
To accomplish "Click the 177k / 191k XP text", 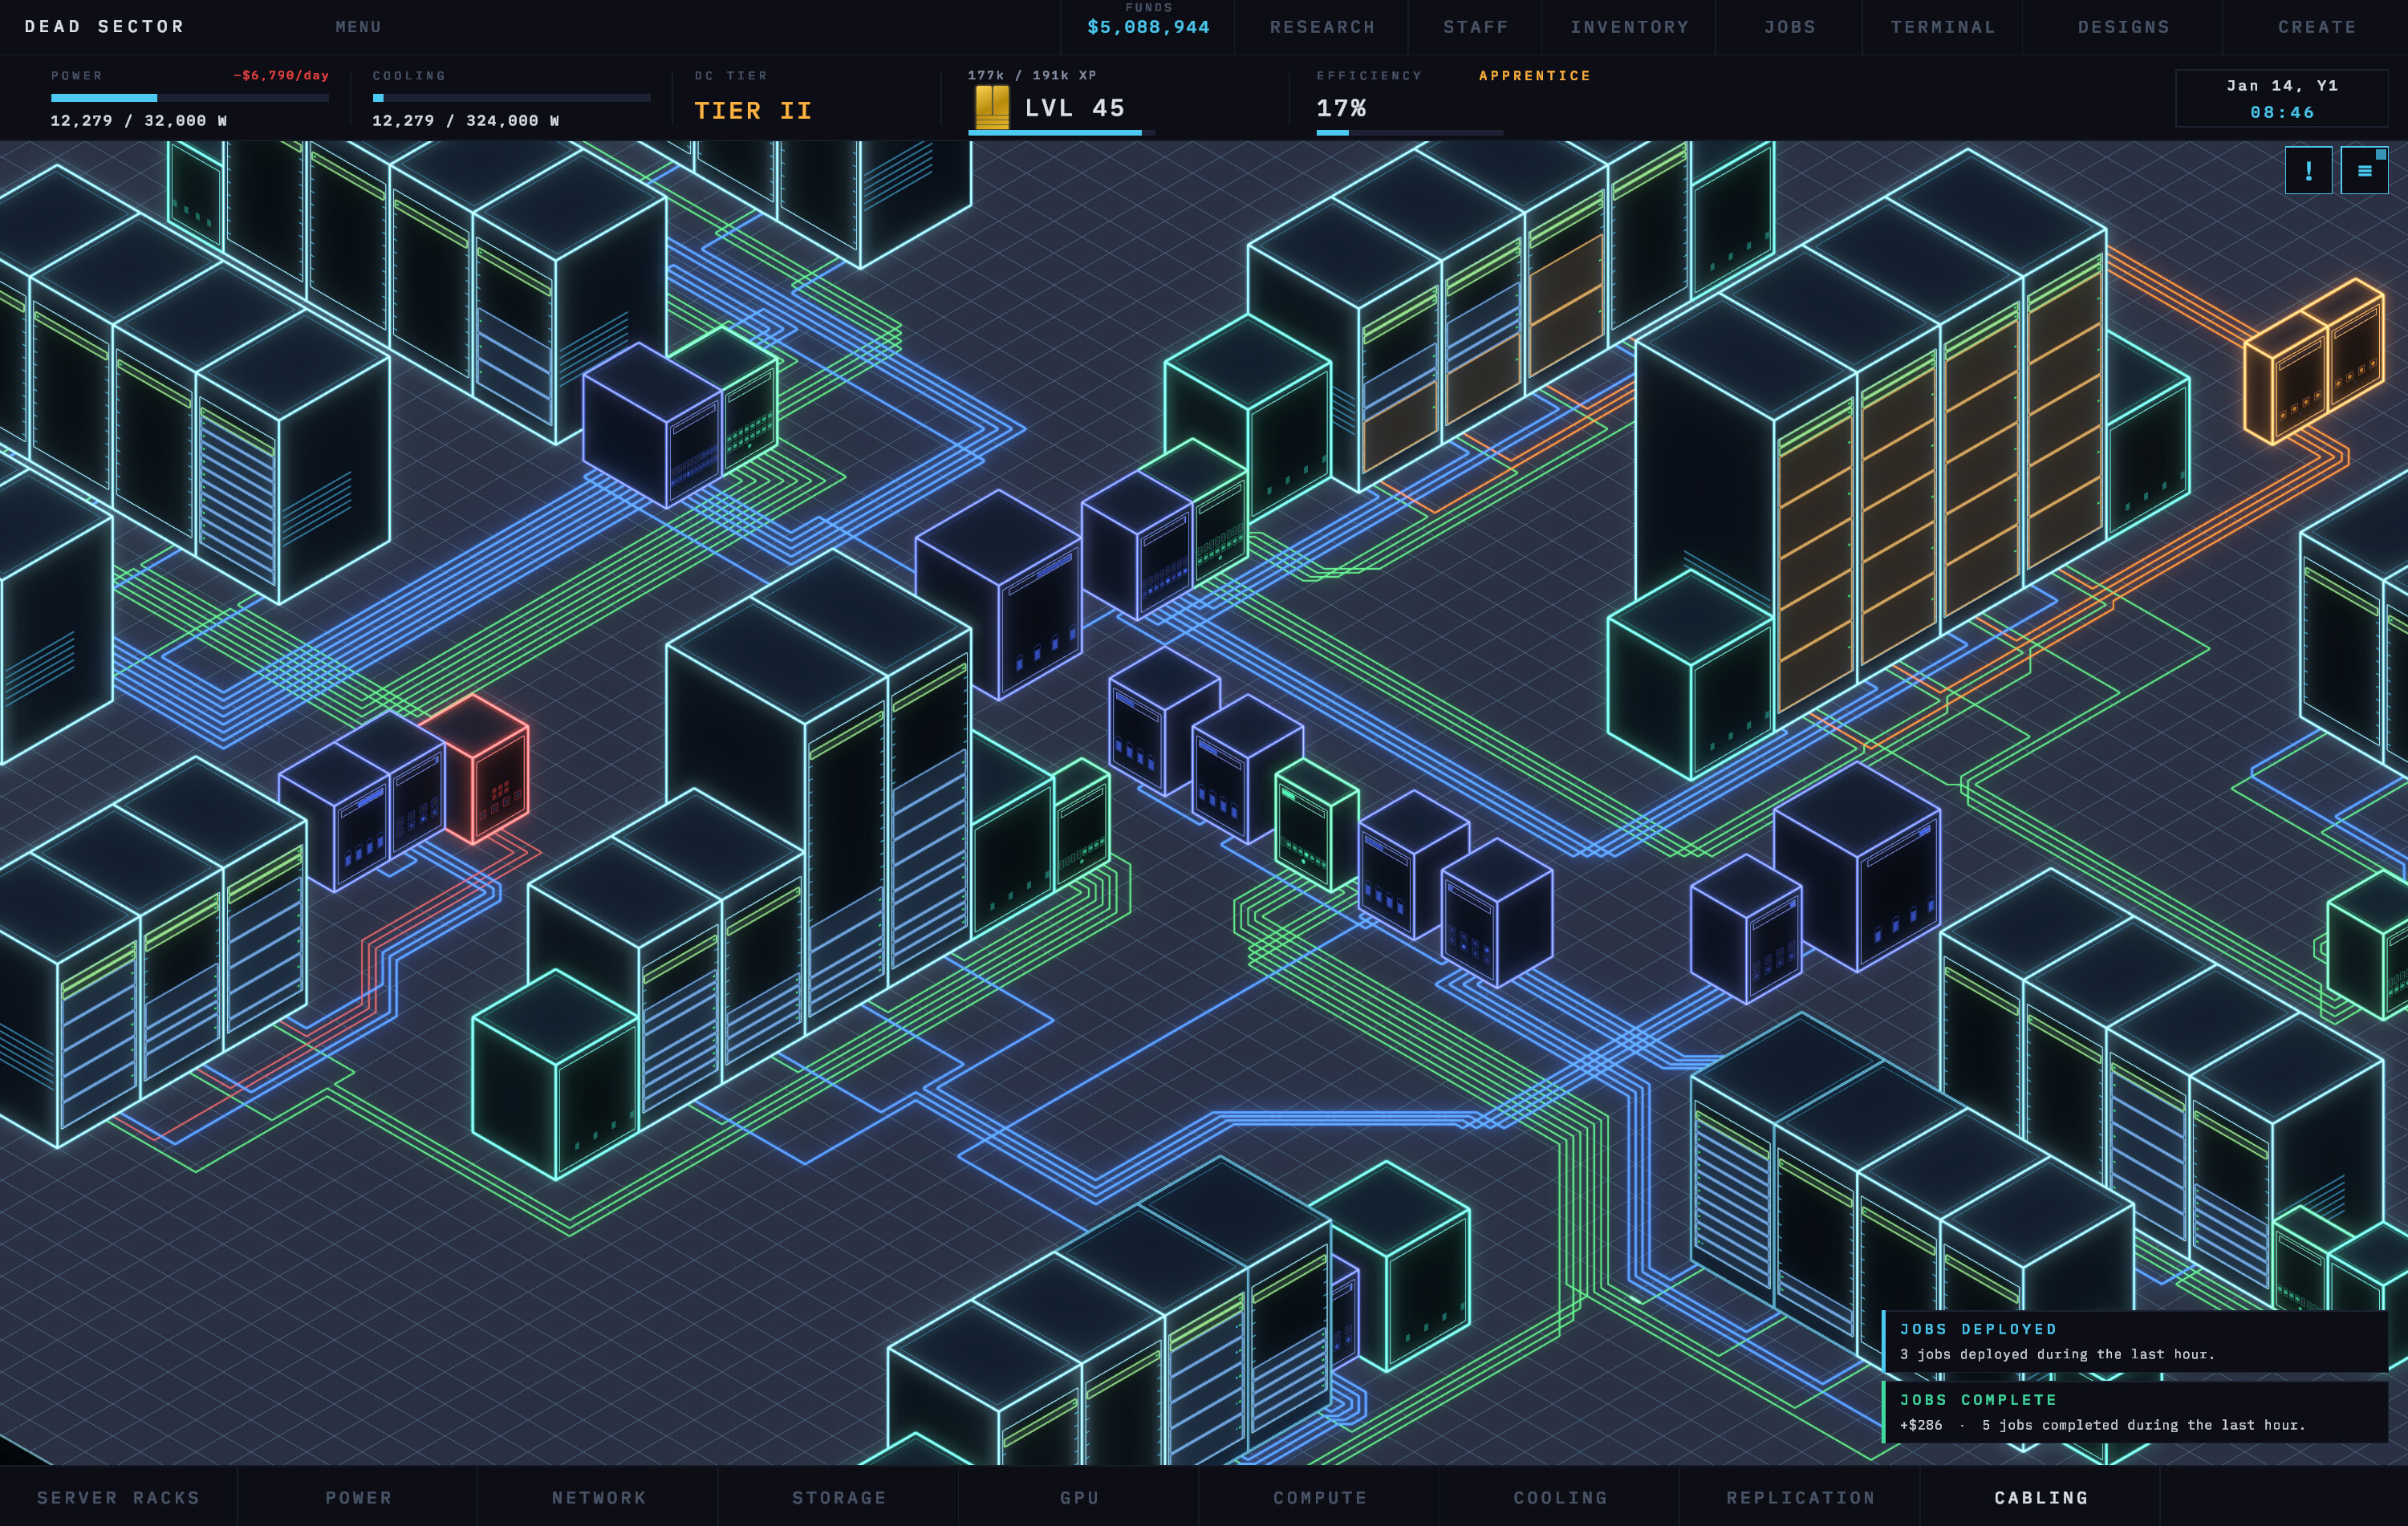I will [1032, 76].
